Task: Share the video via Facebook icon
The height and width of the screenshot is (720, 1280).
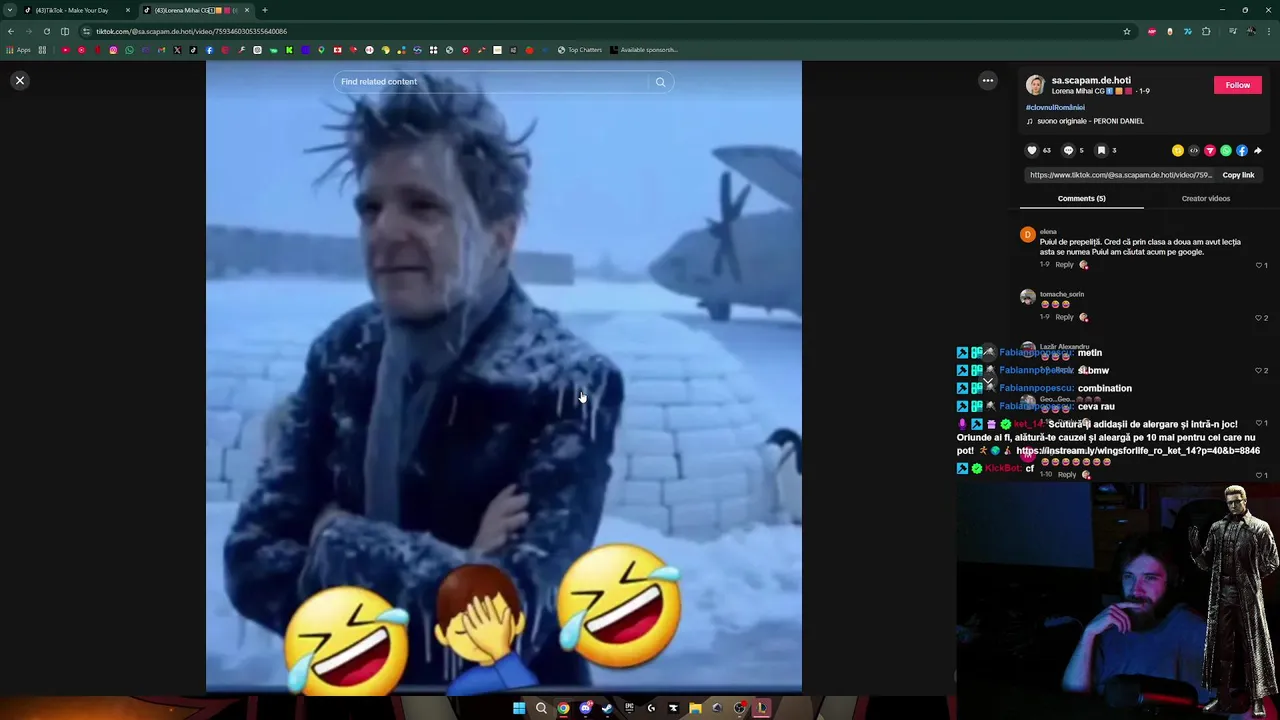Action: [1242, 151]
